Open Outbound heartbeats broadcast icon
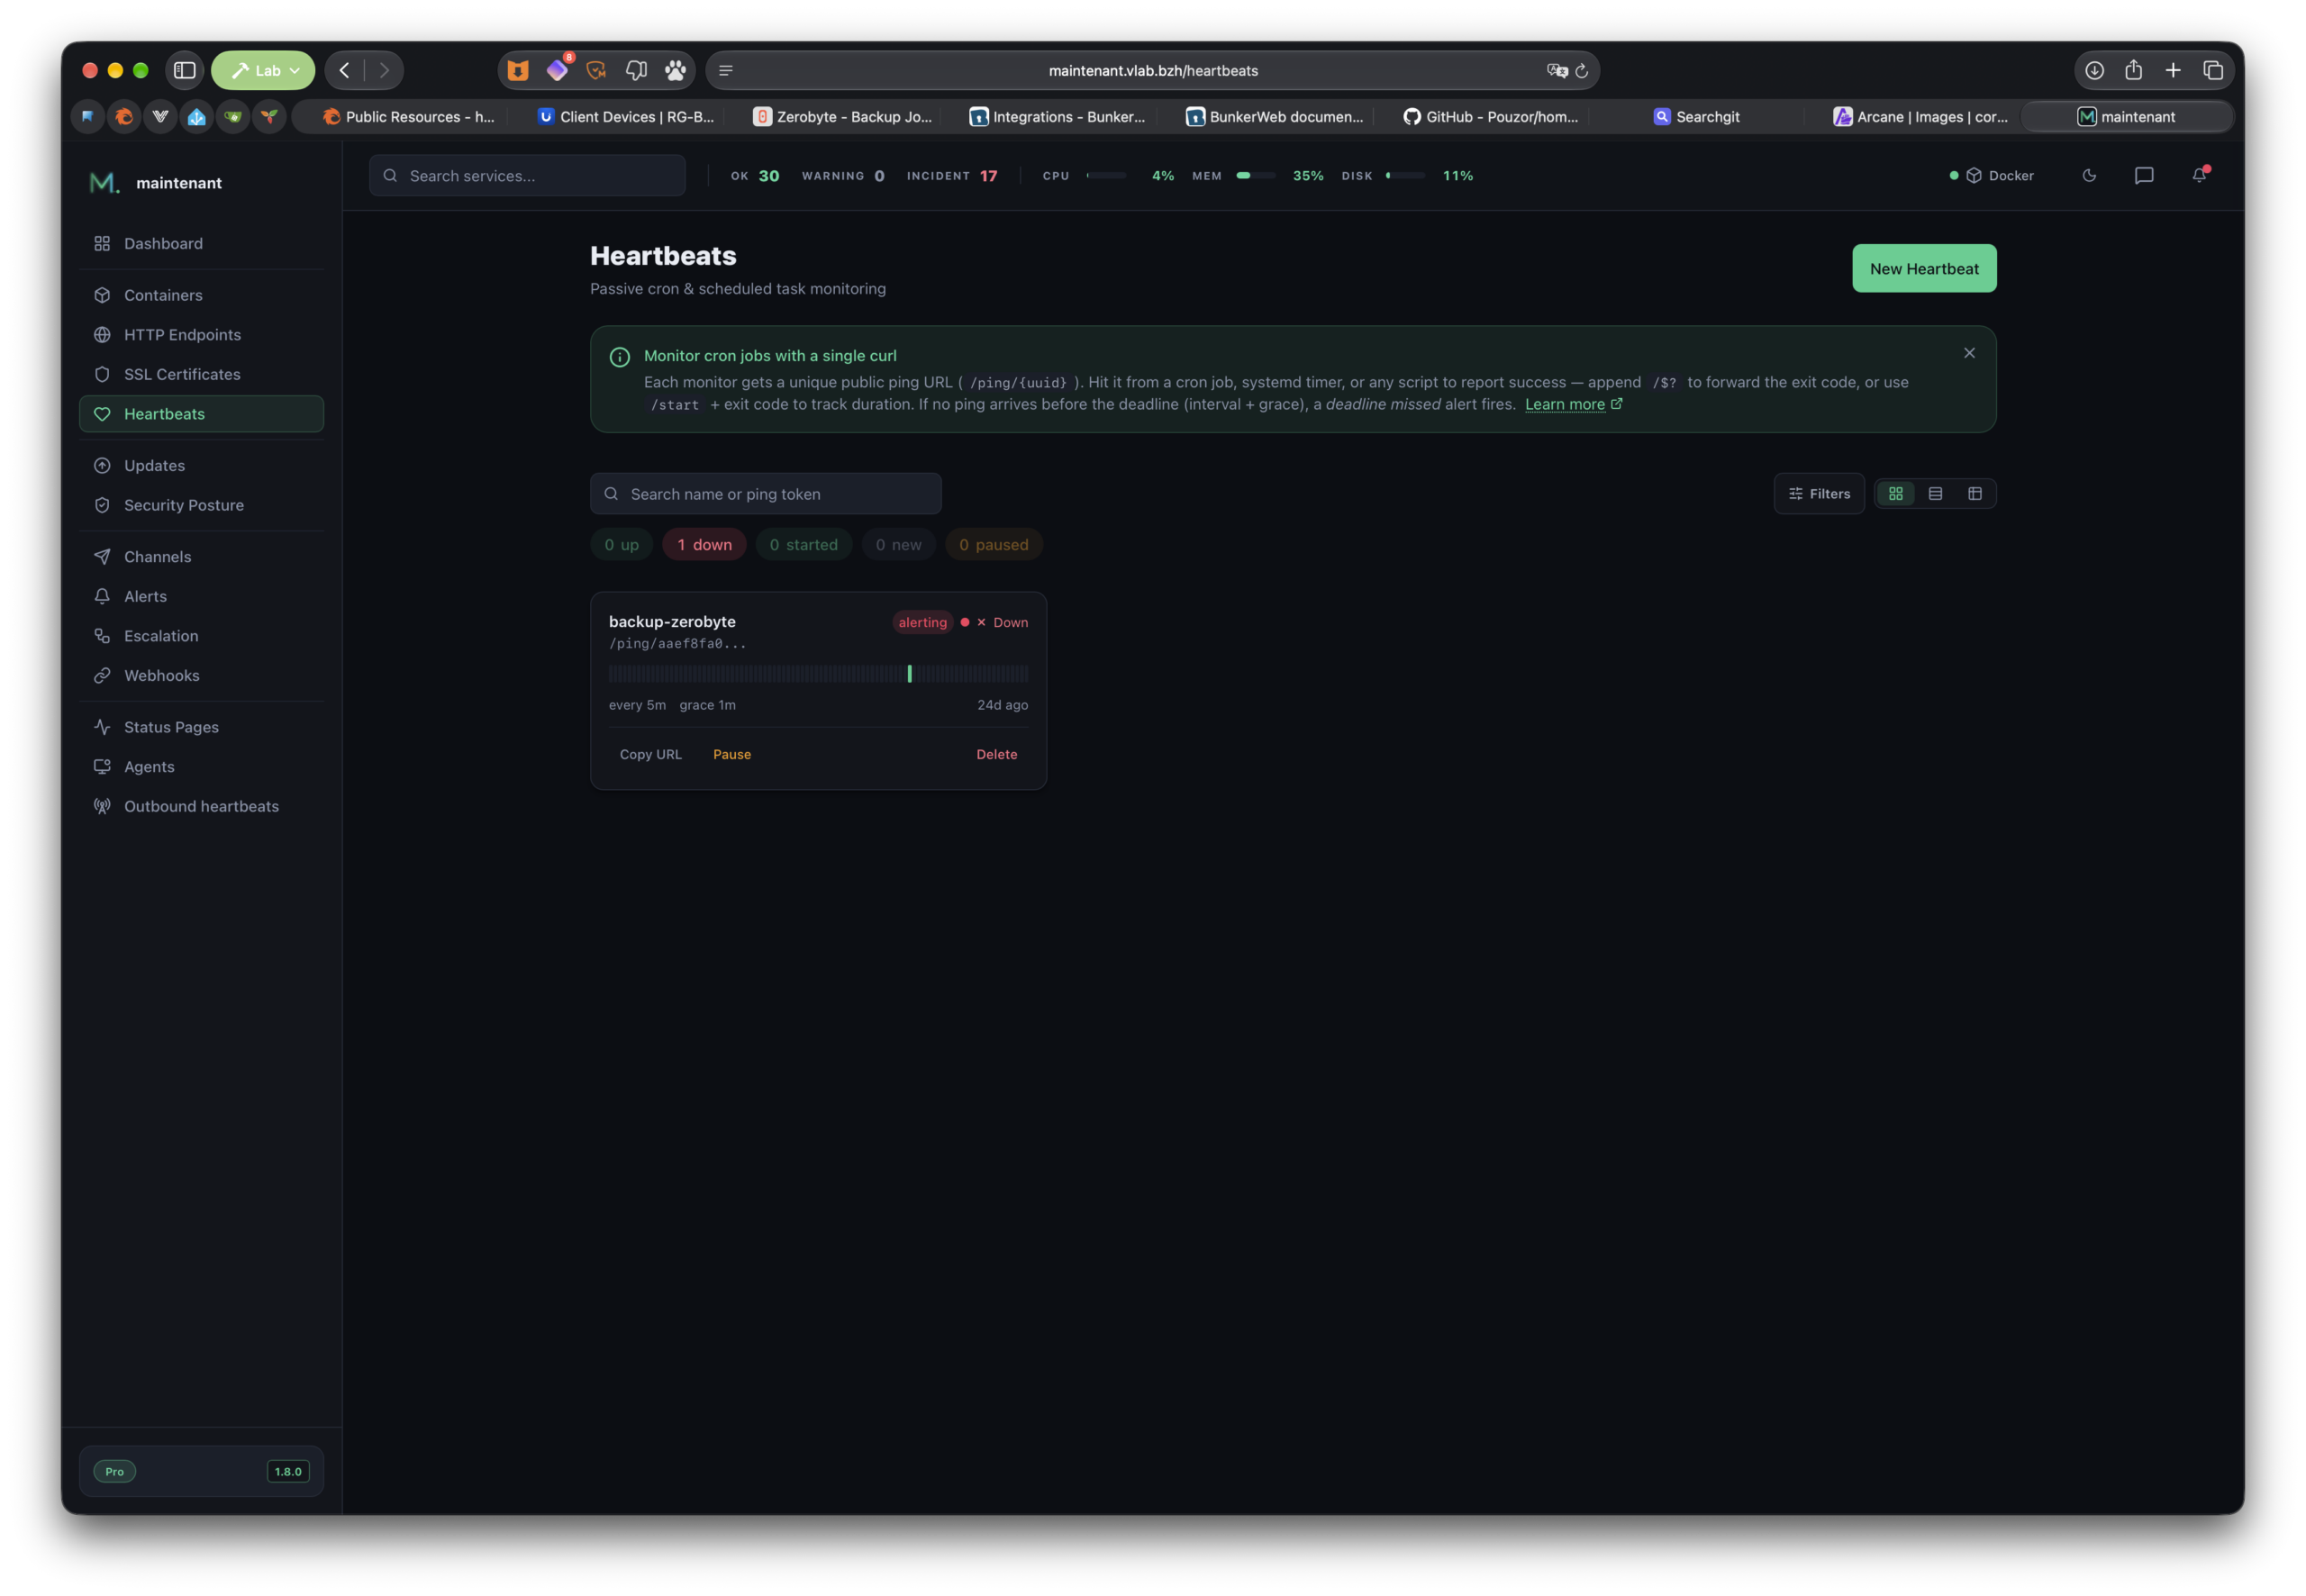The width and height of the screenshot is (2306, 1596). click(102, 806)
